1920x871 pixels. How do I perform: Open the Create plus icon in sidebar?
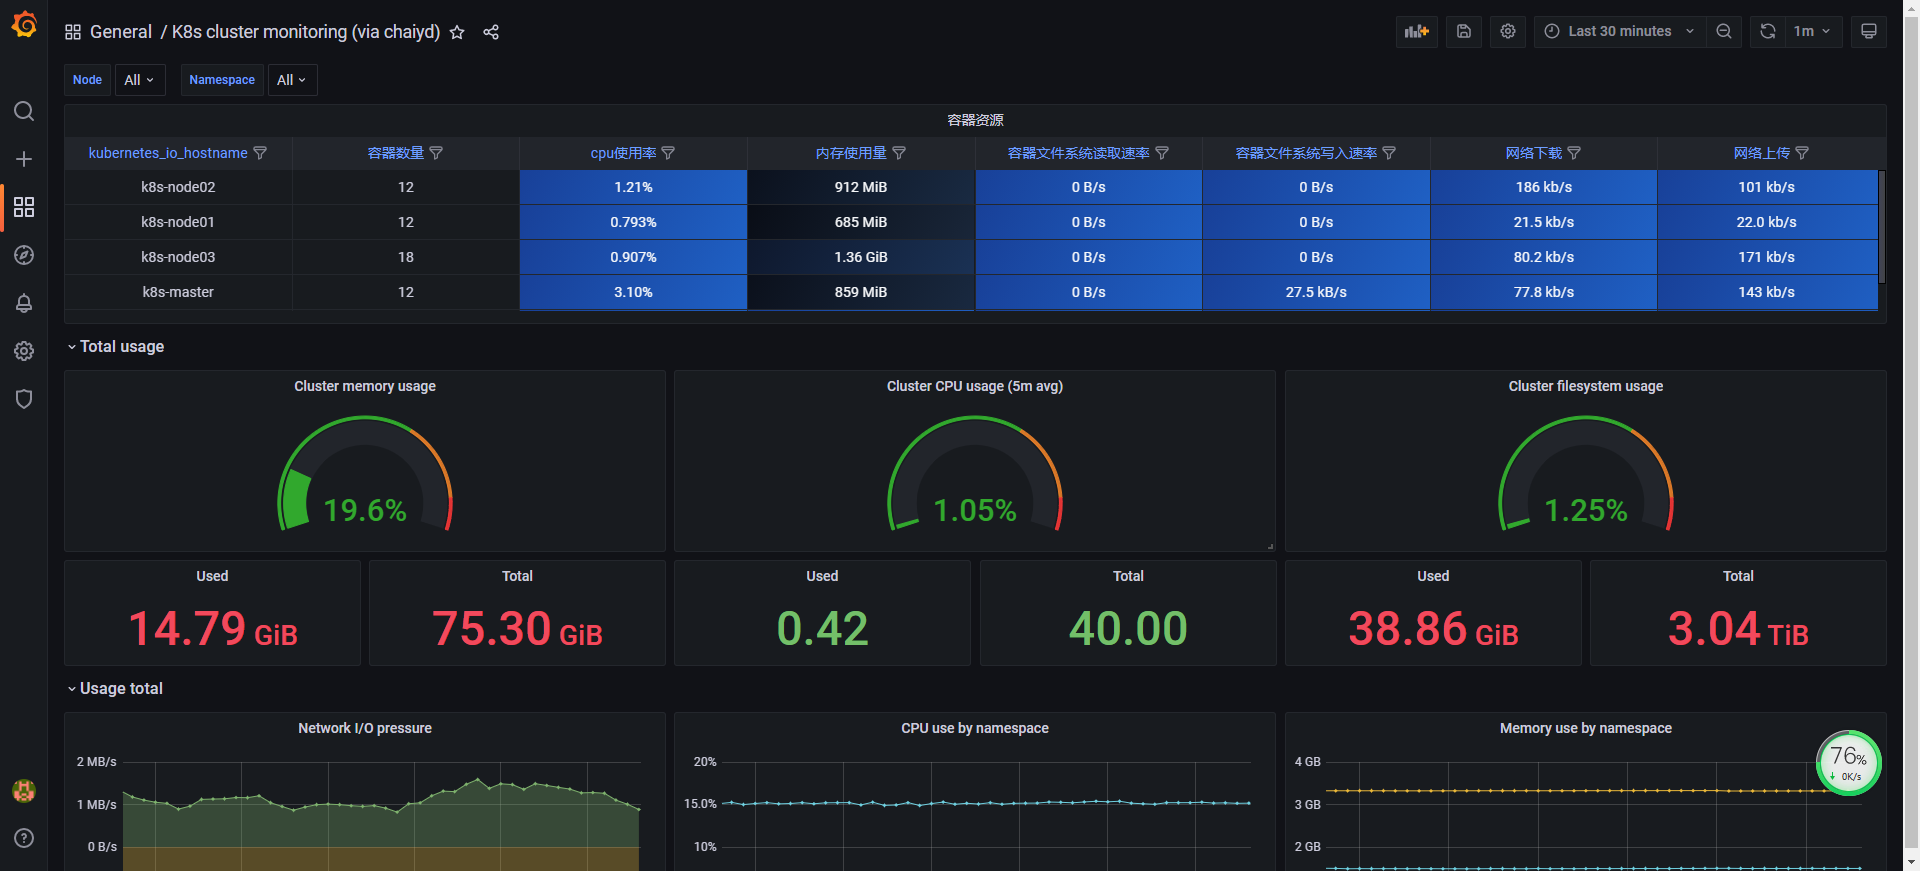pyautogui.click(x=24, y=159)
